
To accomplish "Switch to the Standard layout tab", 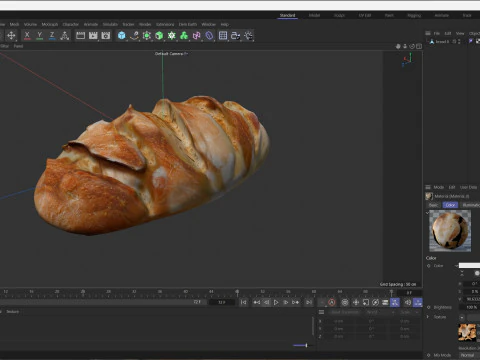I will click(x=287, y=15).
